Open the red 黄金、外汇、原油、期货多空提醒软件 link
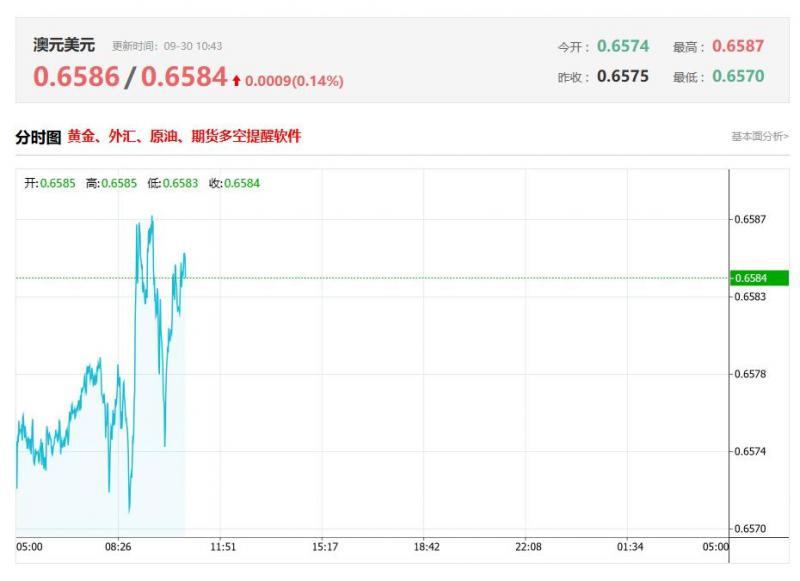 [184, 136]
